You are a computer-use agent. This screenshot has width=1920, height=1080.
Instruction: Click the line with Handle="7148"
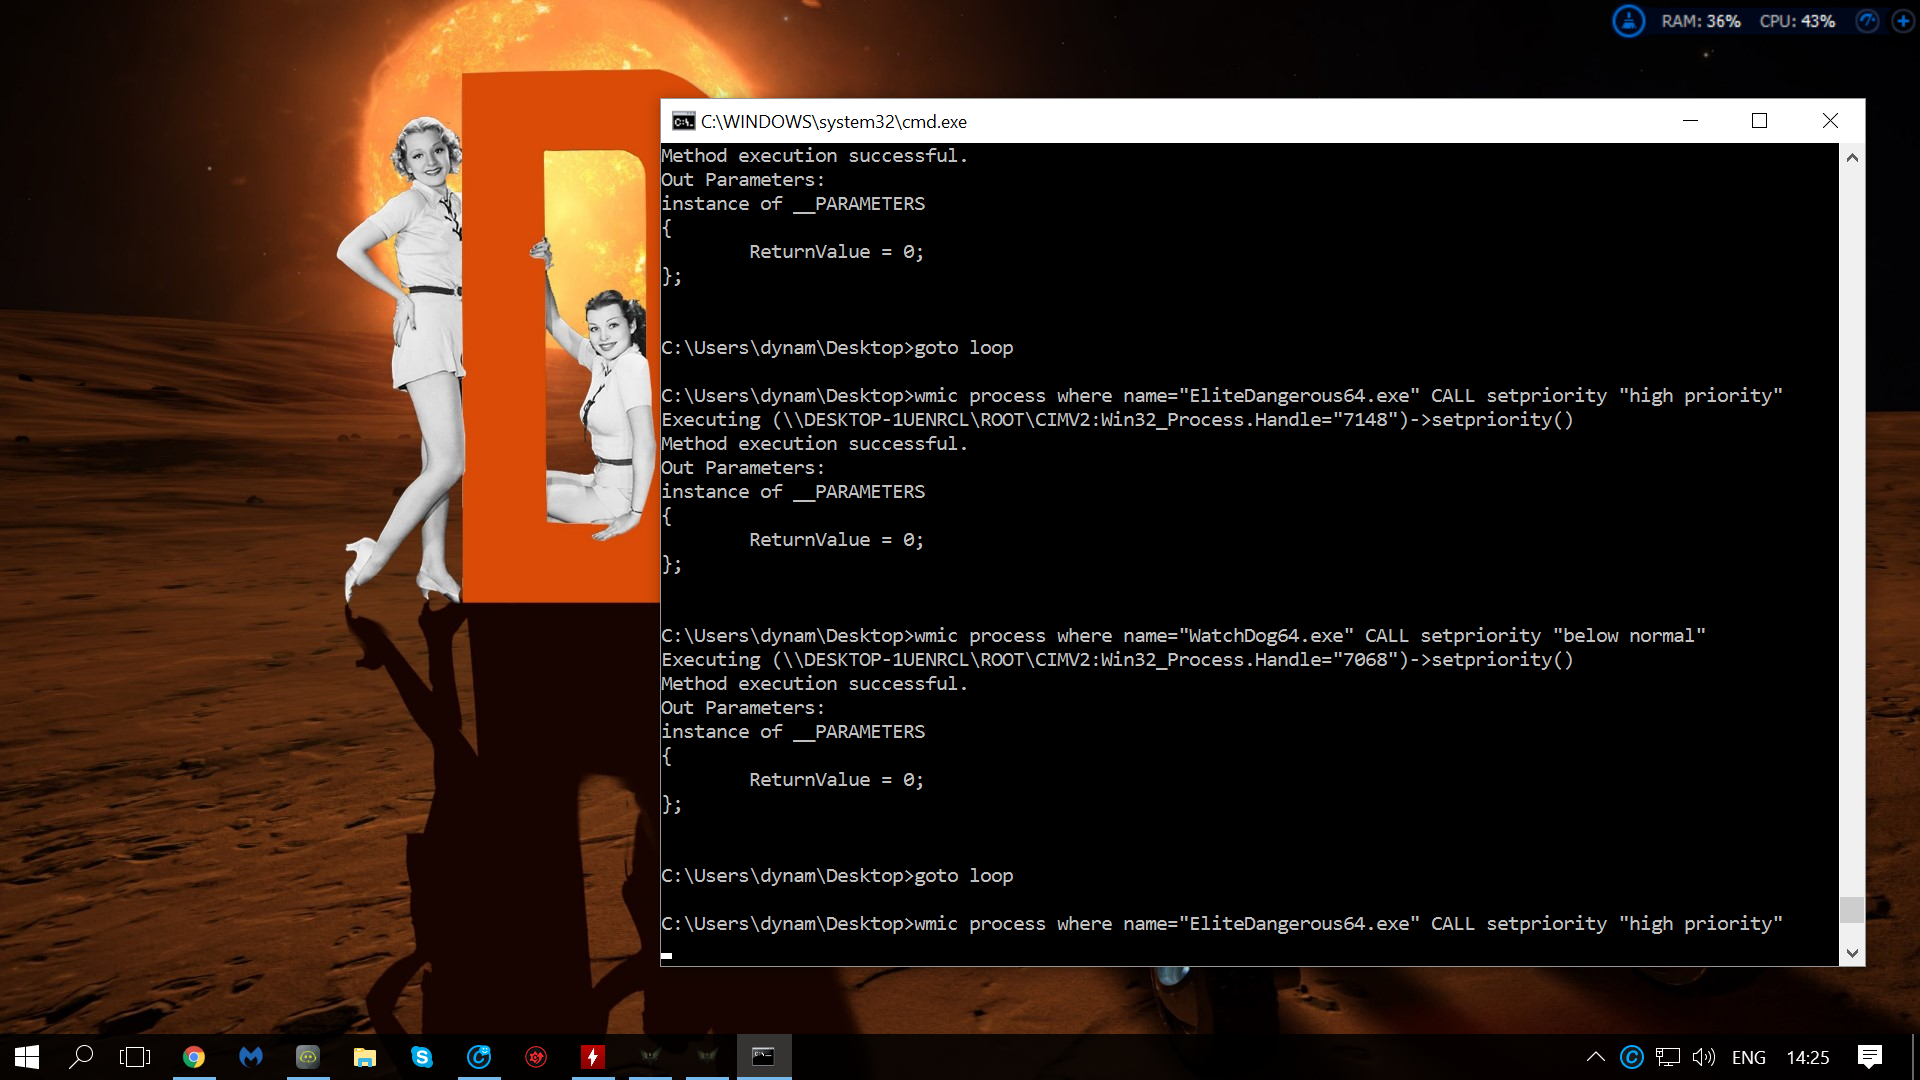pos(1117,420)
